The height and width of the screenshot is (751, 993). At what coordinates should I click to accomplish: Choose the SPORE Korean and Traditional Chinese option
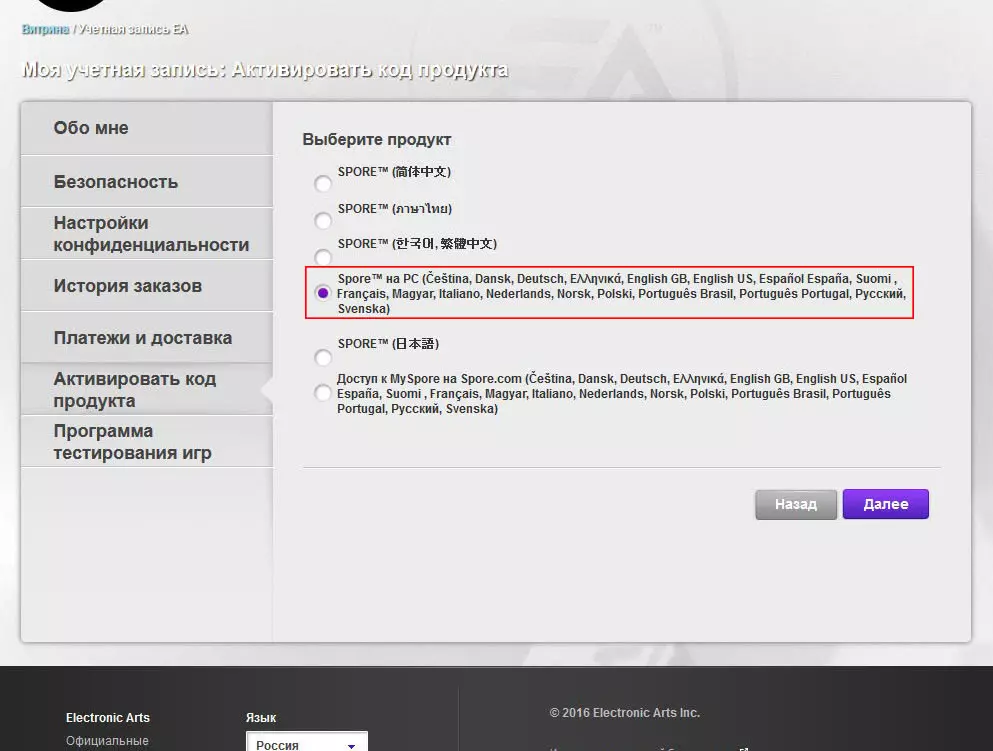[x=323, y=257]
